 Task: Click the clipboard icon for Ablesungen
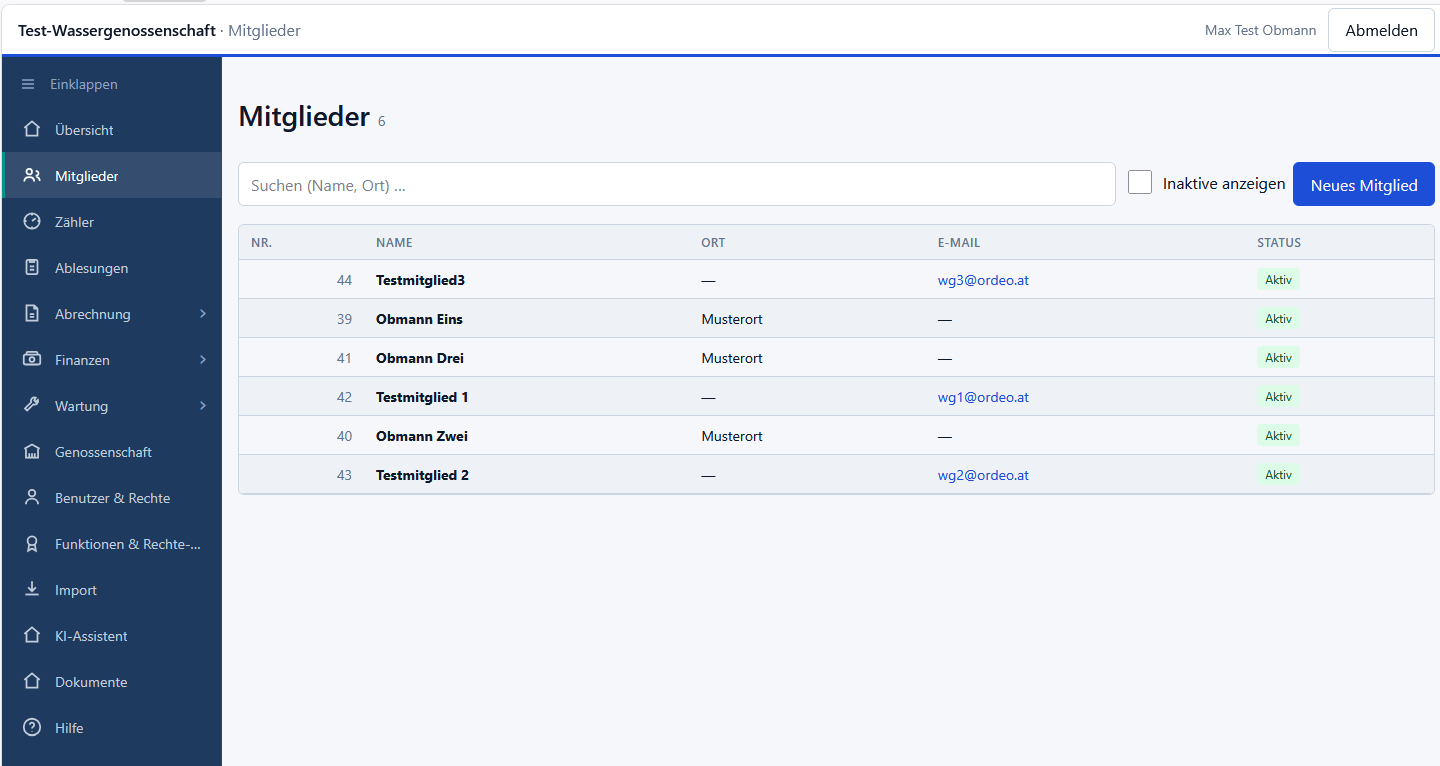click(x=32, y=268)
